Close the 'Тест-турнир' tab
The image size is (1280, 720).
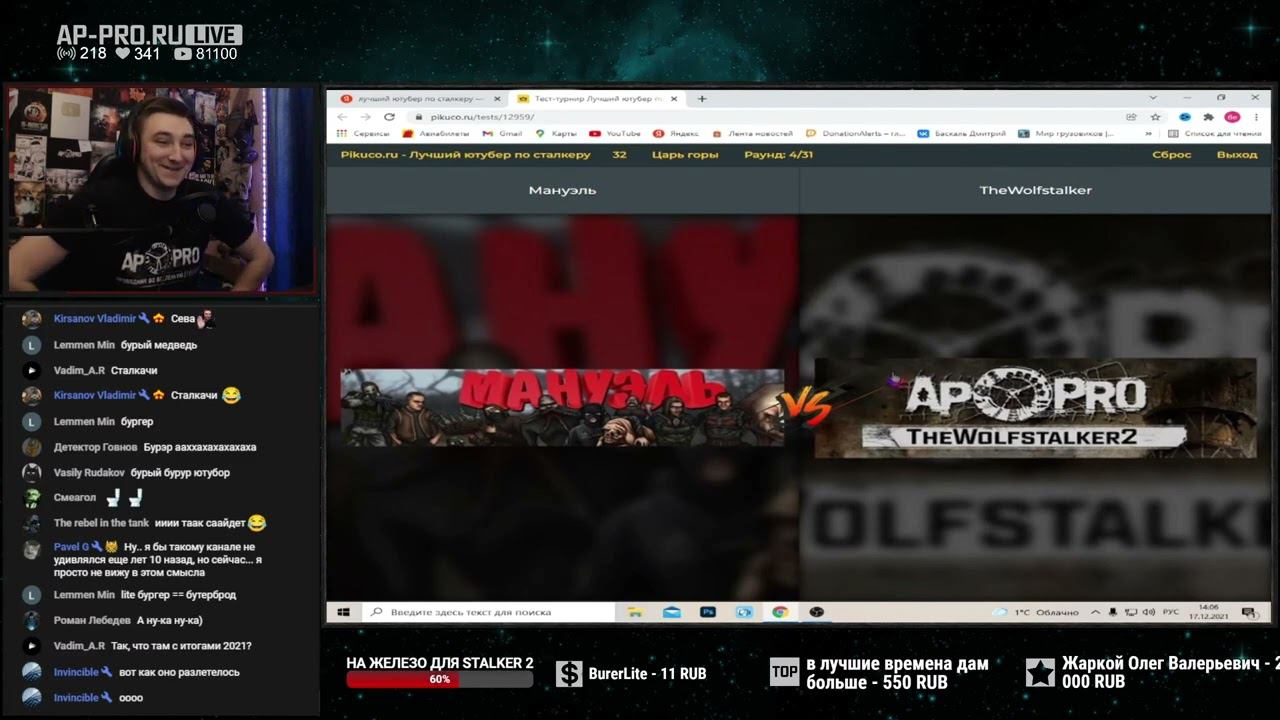pyautogui.click(x=675, y=99)
